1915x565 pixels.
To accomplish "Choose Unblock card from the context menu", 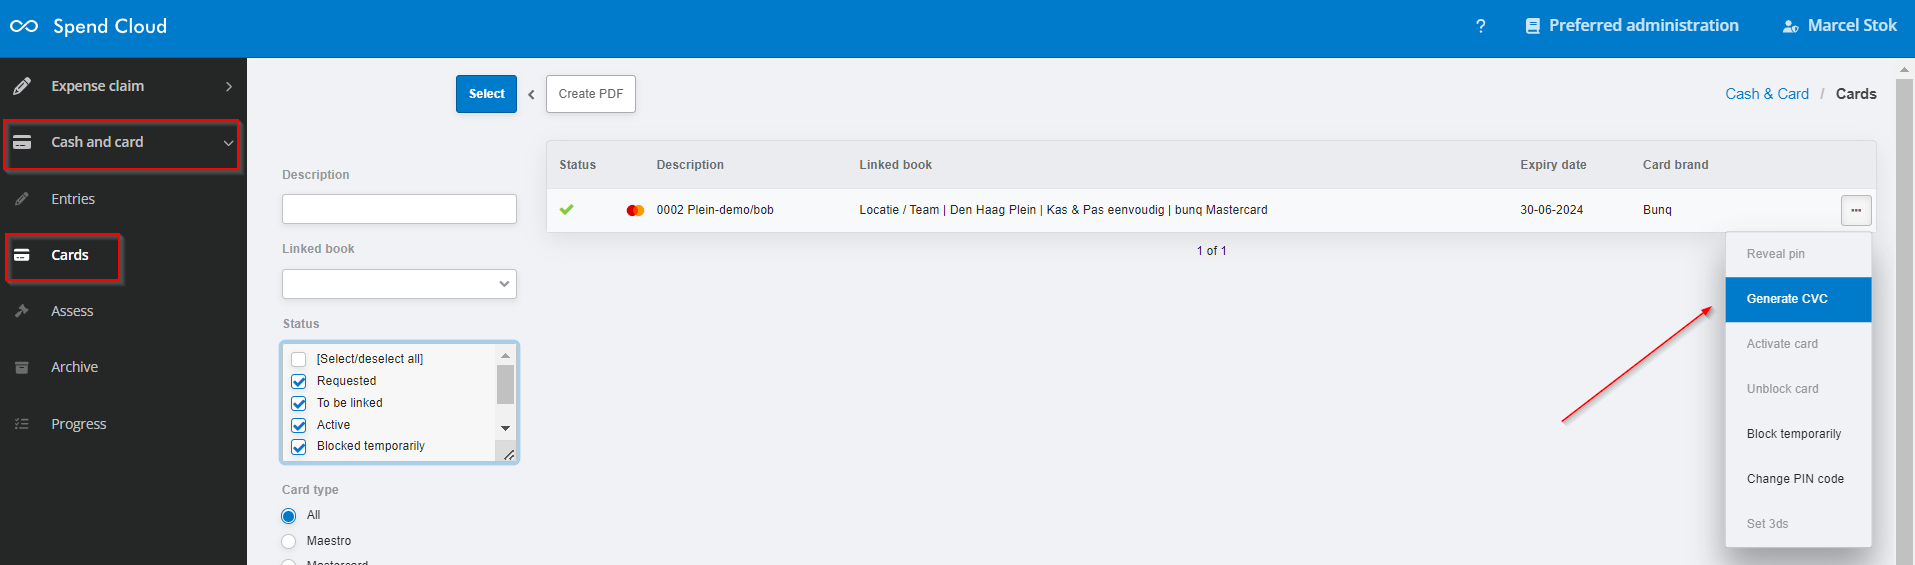I will pyautogui.click(x=1798, y=389).
